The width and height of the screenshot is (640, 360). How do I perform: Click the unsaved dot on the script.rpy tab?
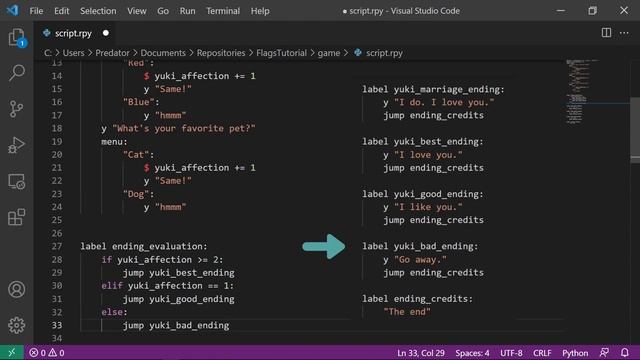[x=106, y=33]
